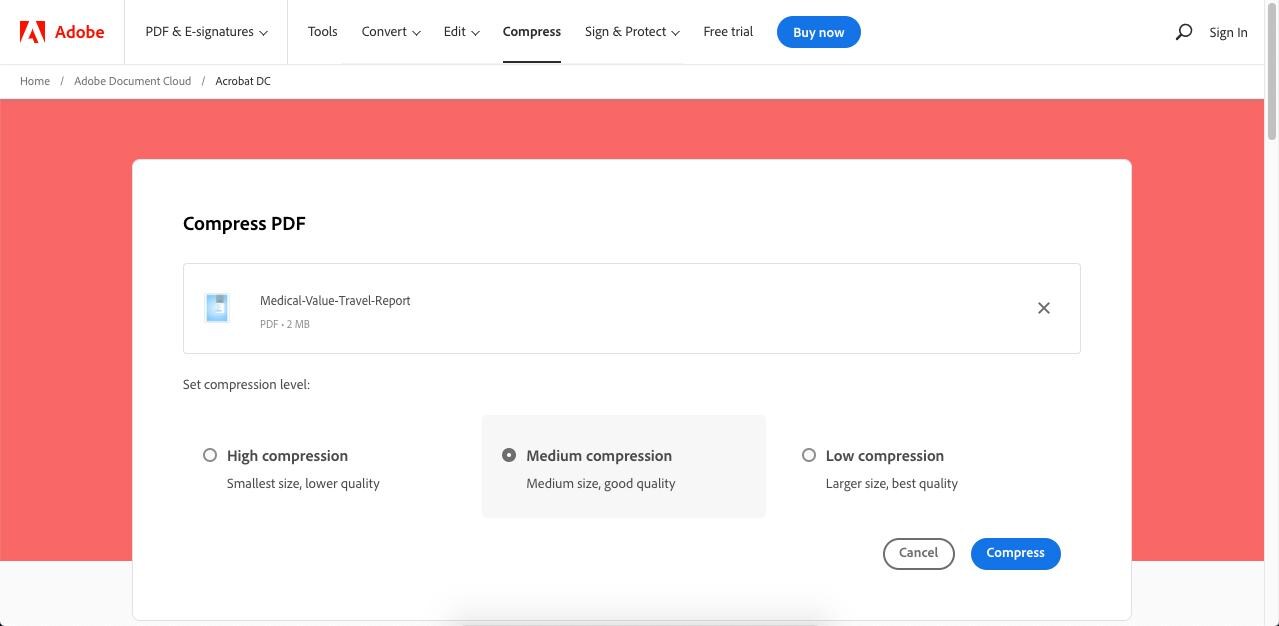Remove Medical-Value-Travel-Report using the X icon

(x=1043, y=308)
